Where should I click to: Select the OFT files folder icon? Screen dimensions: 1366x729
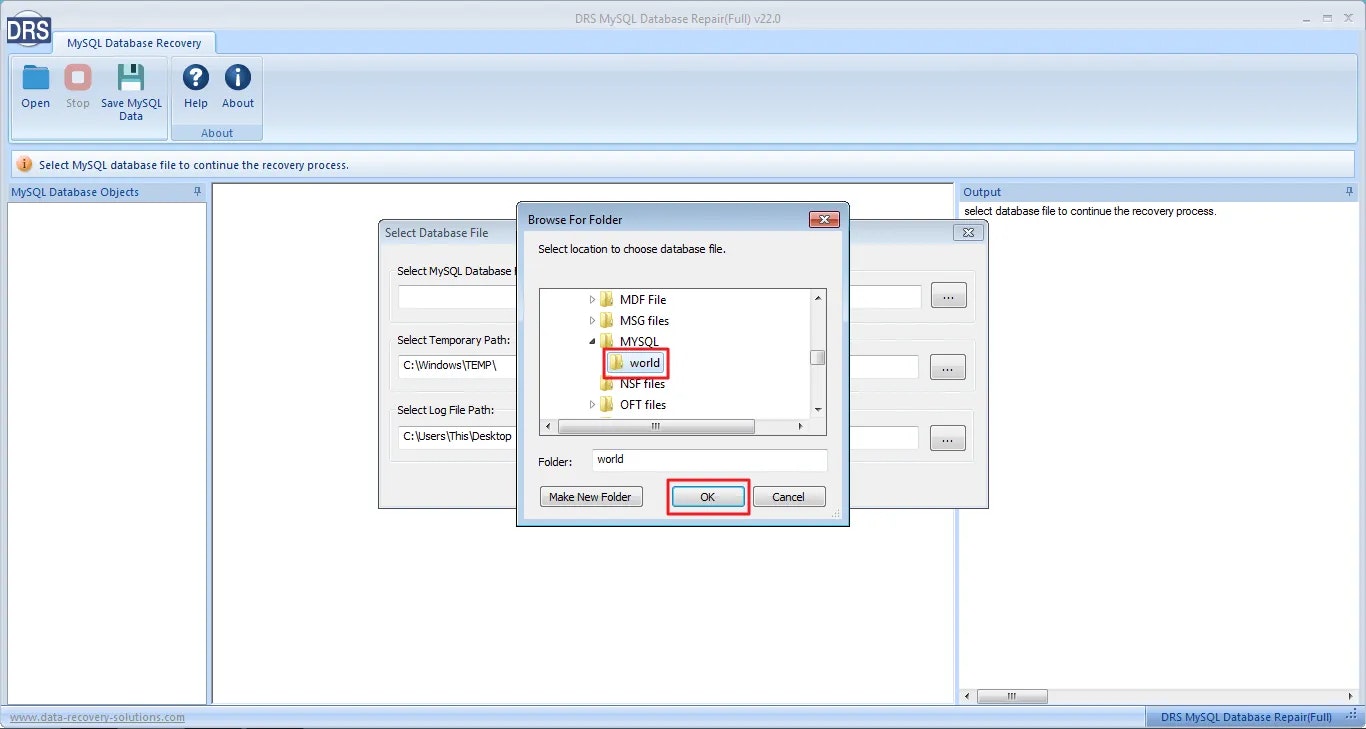coord(606,404)
